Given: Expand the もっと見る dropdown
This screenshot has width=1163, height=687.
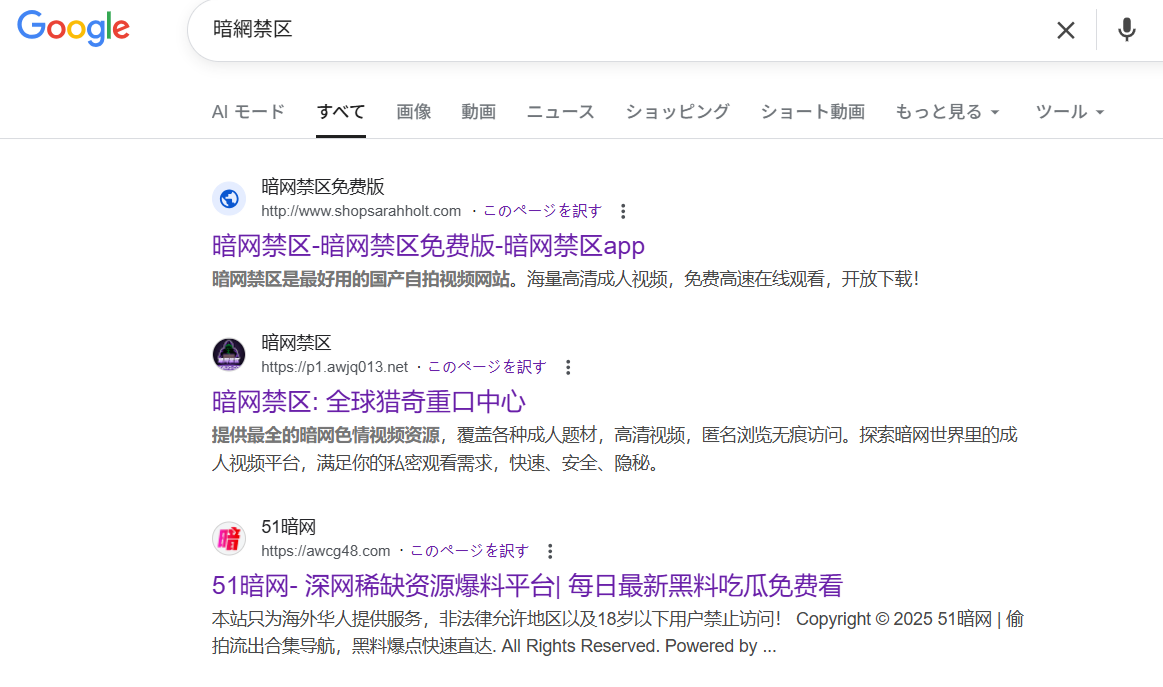Looking at the screenshot, I should click(946, 112).
